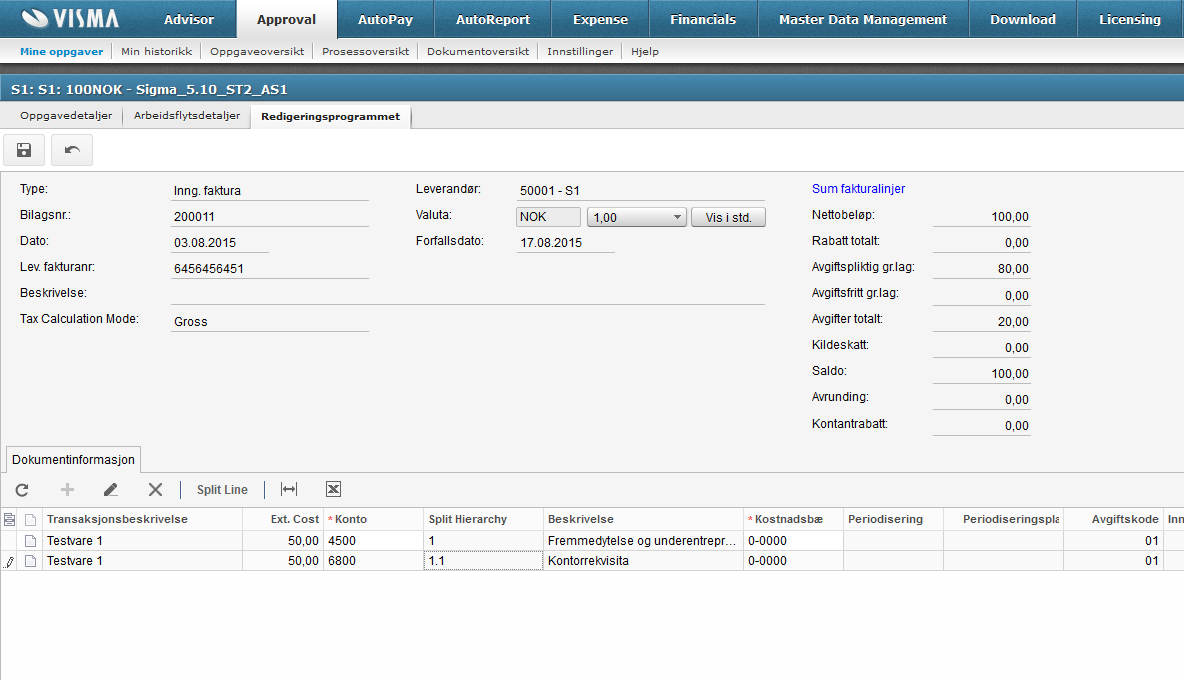Click the Split Hierarchy column header

tap(483, 519)
